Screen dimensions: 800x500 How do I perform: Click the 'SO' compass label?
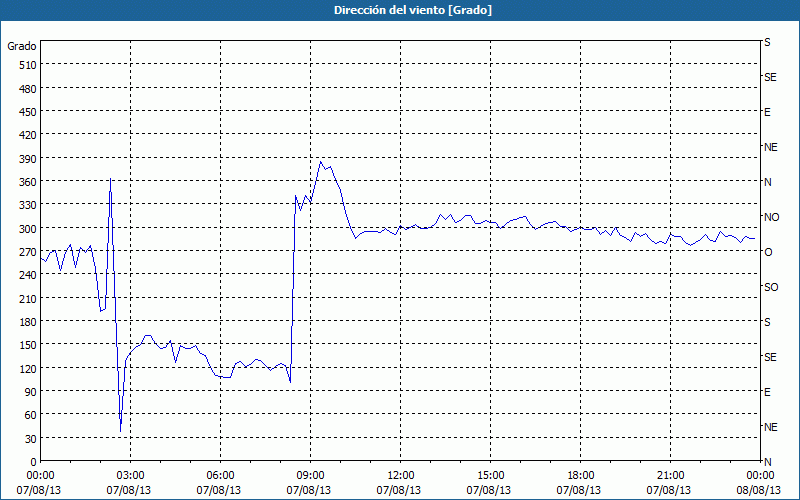[771, 287]
